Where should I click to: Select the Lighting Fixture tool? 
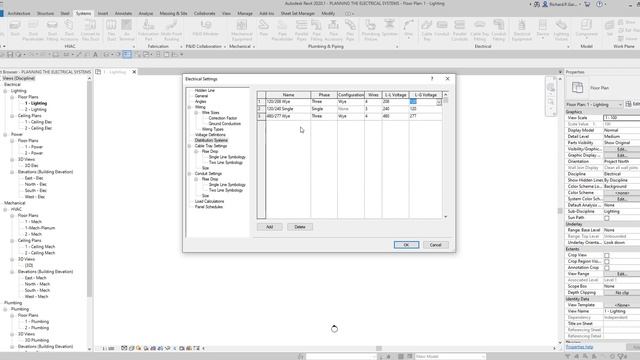pos(561,29)
